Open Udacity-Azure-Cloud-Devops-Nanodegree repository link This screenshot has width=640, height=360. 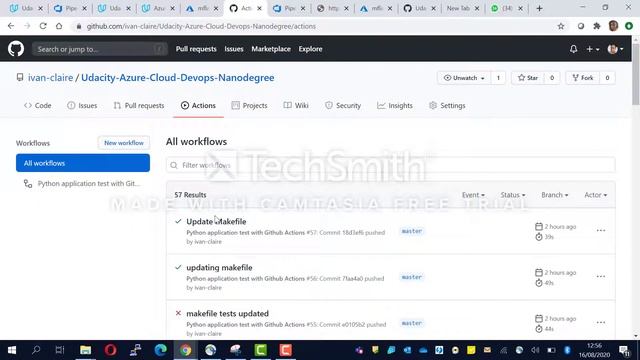pyautogui.click(x=178, y=78)
